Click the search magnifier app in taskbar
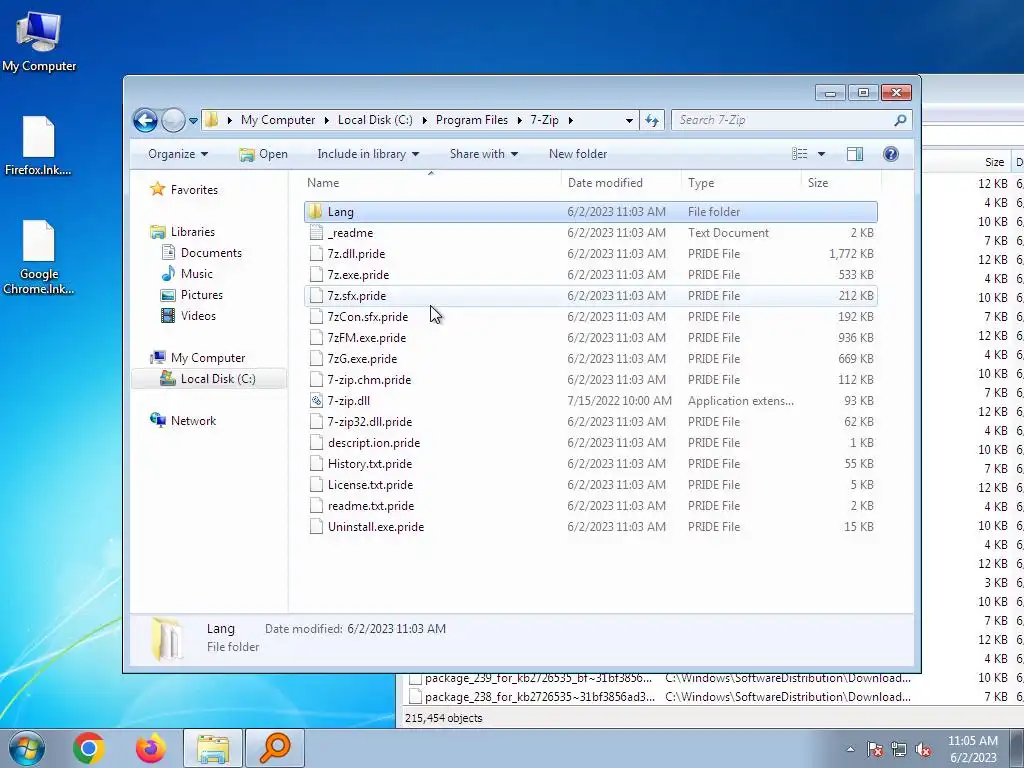 pyautogui.click(x=275, y=748)
